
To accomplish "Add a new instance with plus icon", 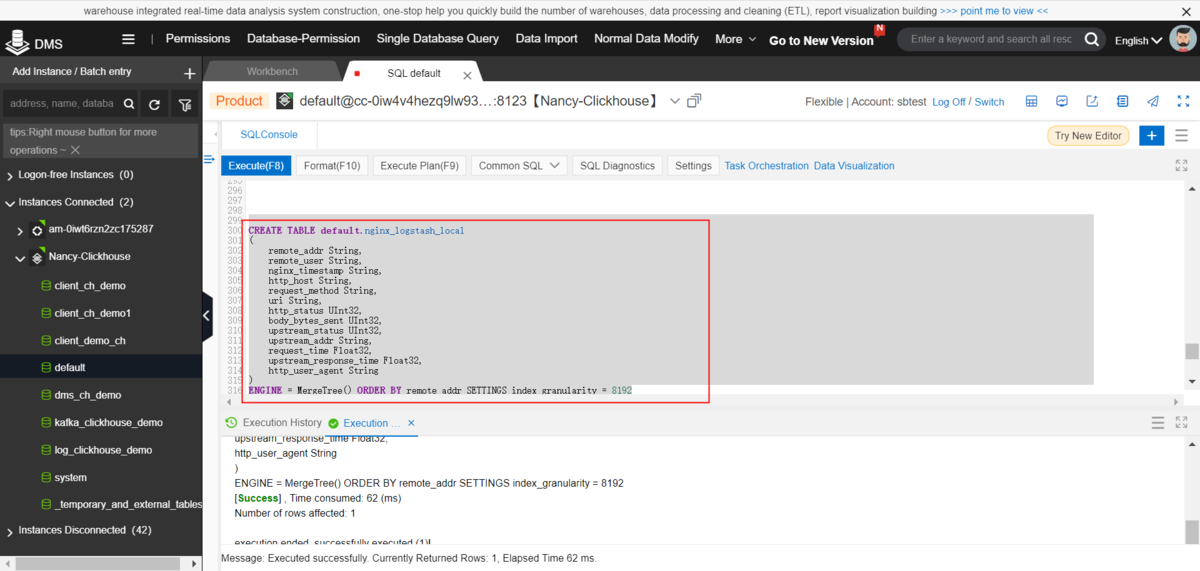I will (x=190, y=73).
